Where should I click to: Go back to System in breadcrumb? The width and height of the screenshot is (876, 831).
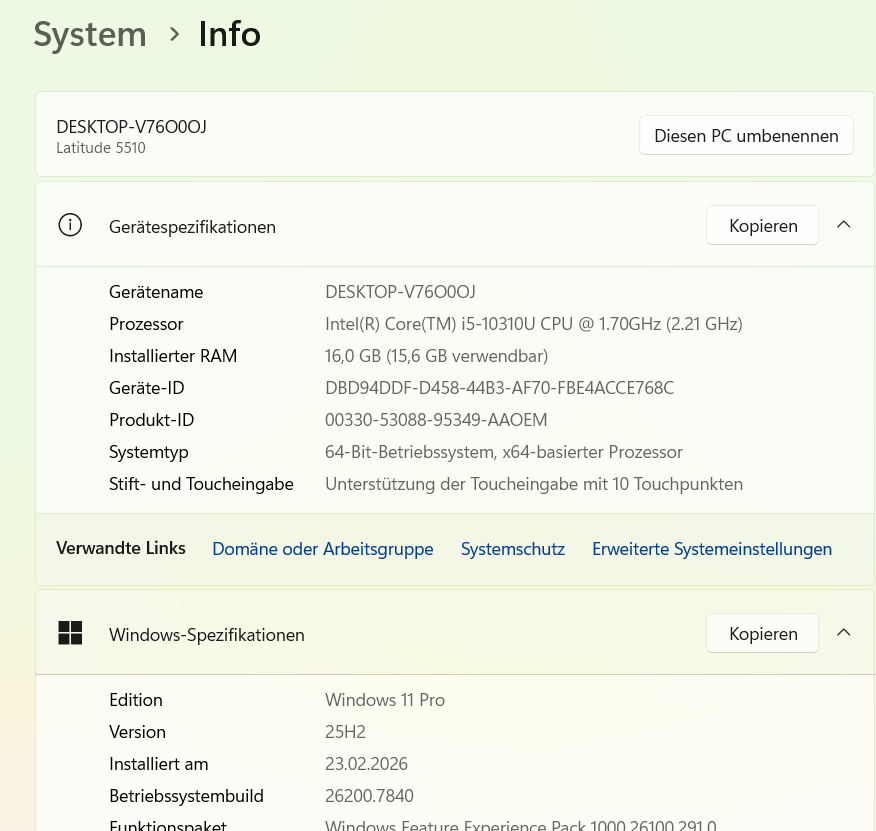90,34
